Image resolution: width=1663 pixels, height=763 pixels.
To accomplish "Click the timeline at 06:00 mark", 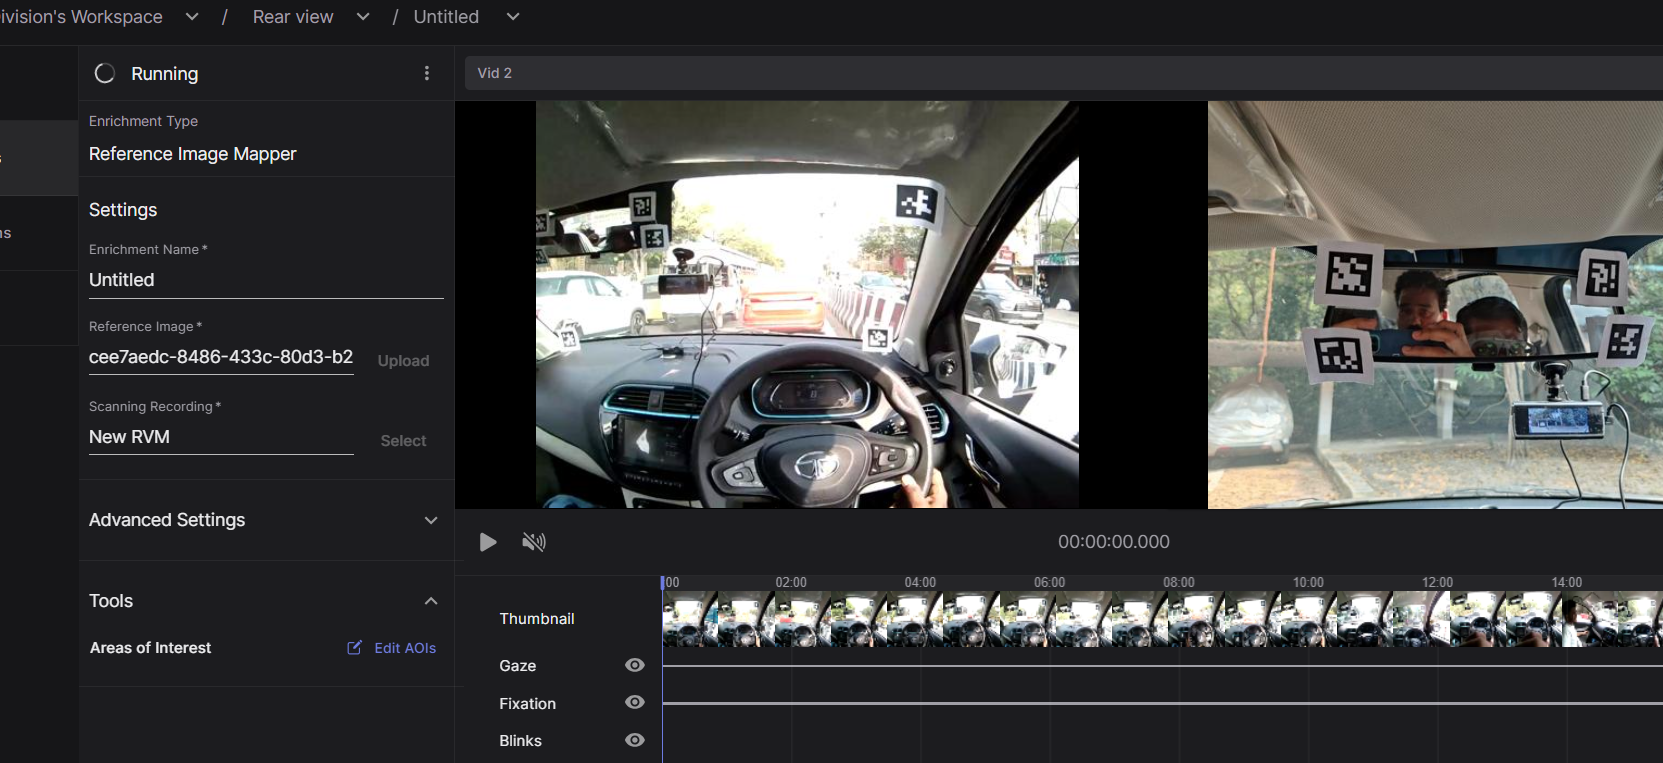I will pyautogui.click(x=1050, y=582).
